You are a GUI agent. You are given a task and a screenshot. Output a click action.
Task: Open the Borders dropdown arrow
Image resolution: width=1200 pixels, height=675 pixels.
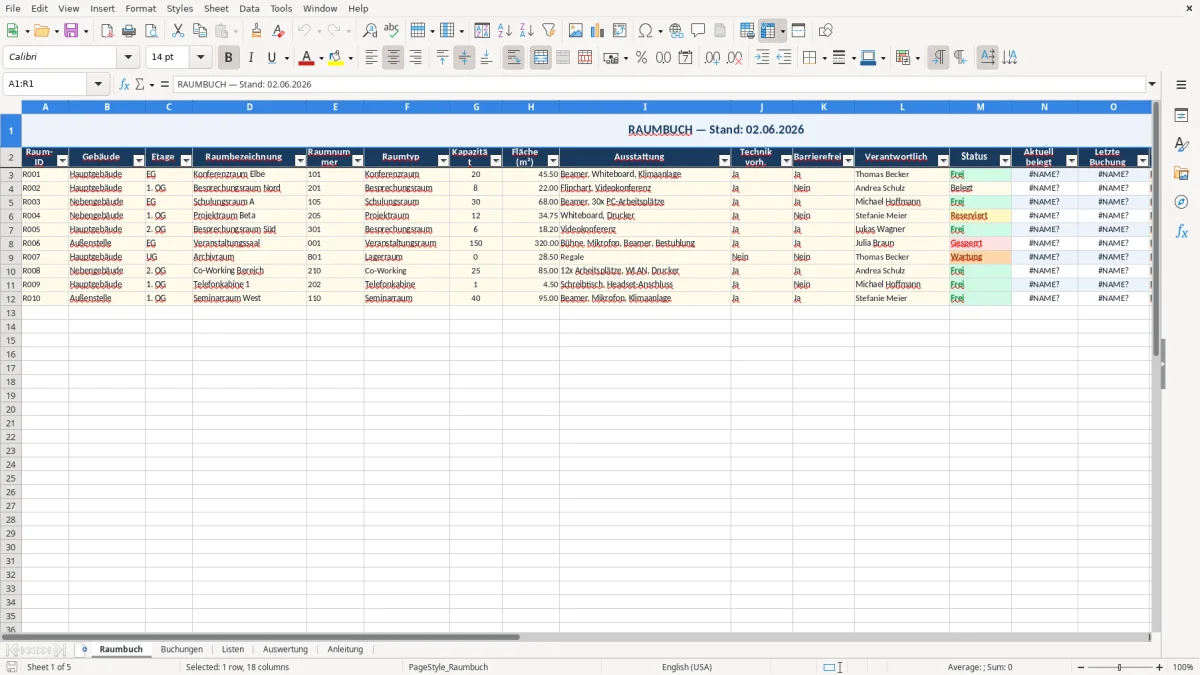coord(825,58)
